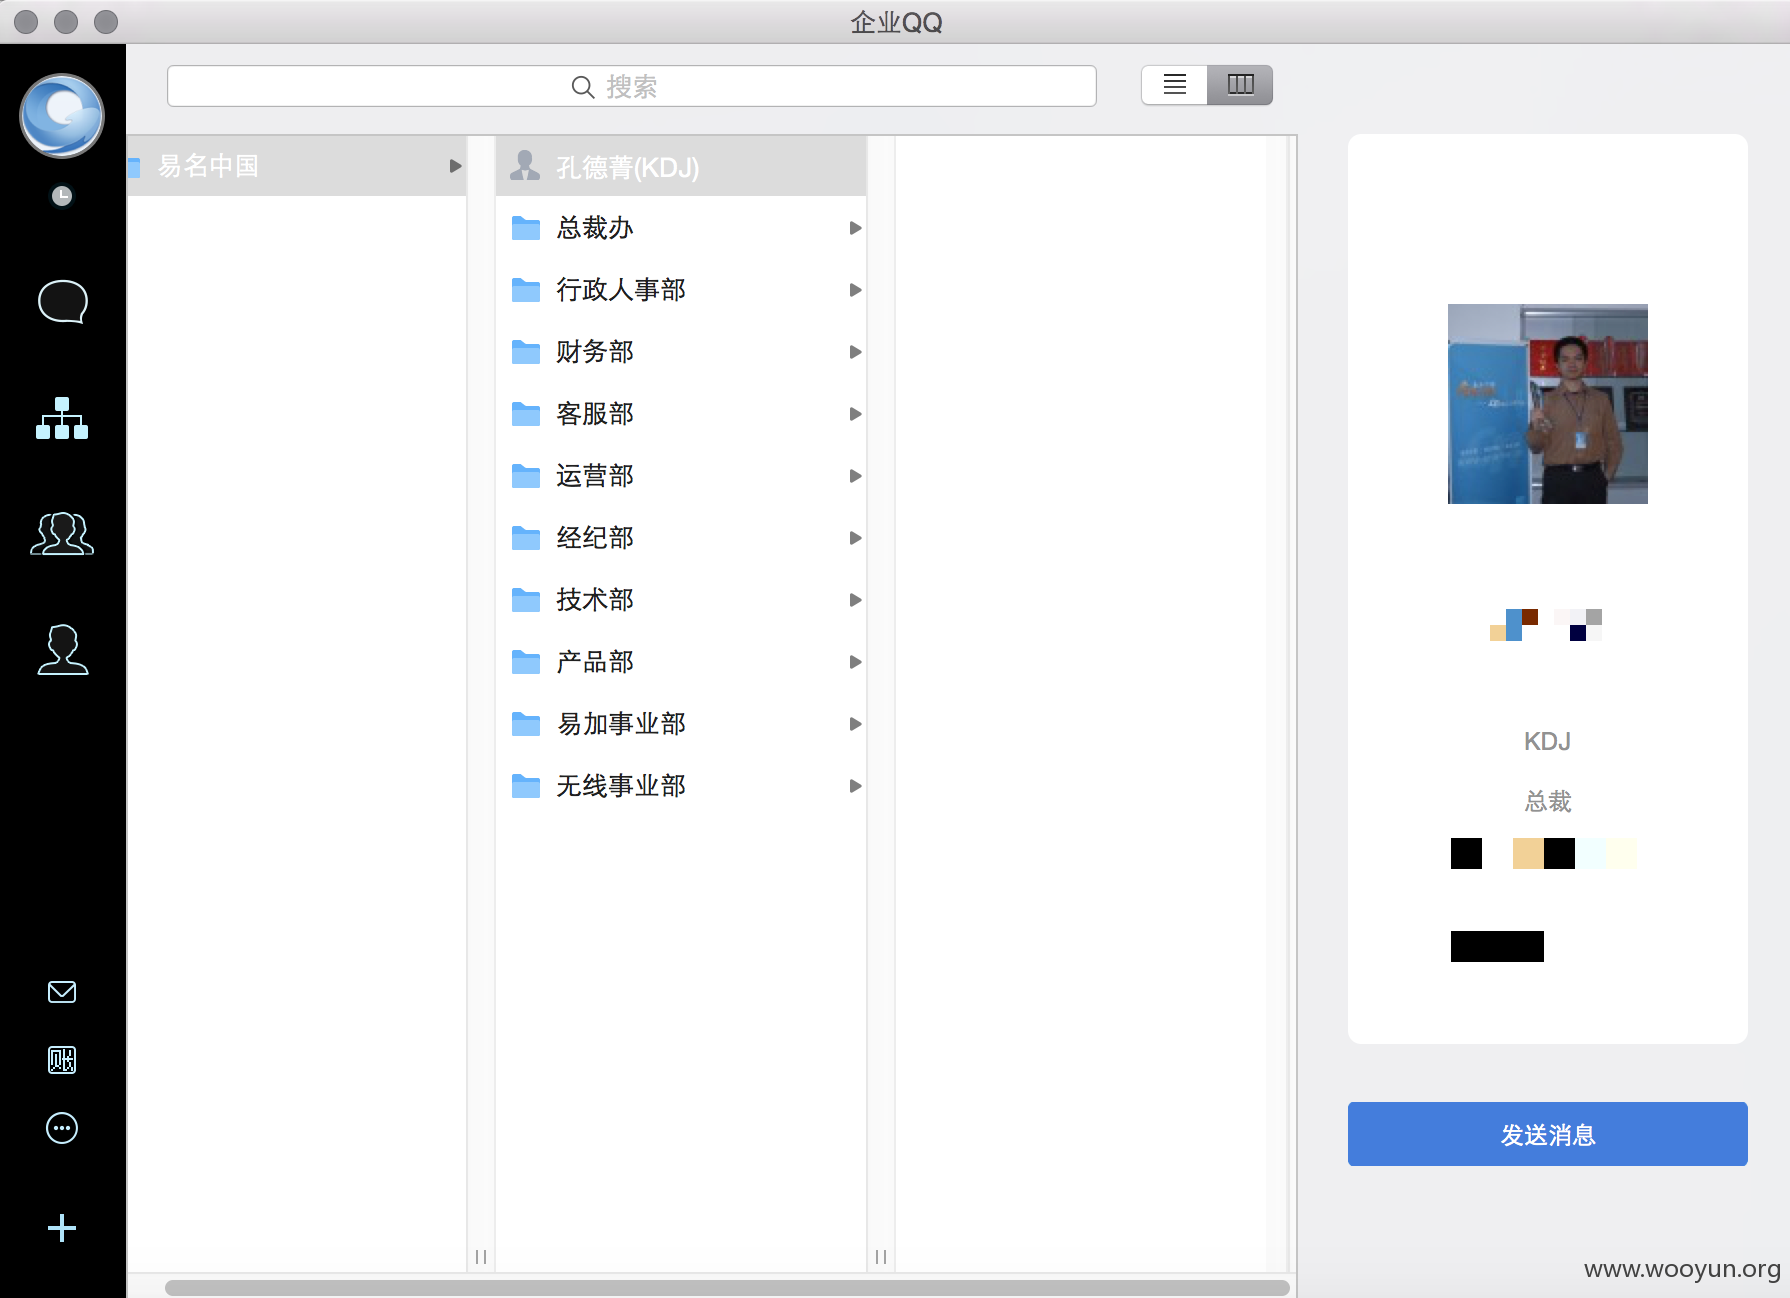
Task: Select contact 孔德菁(KDJ)
Action: coord(681,166)
